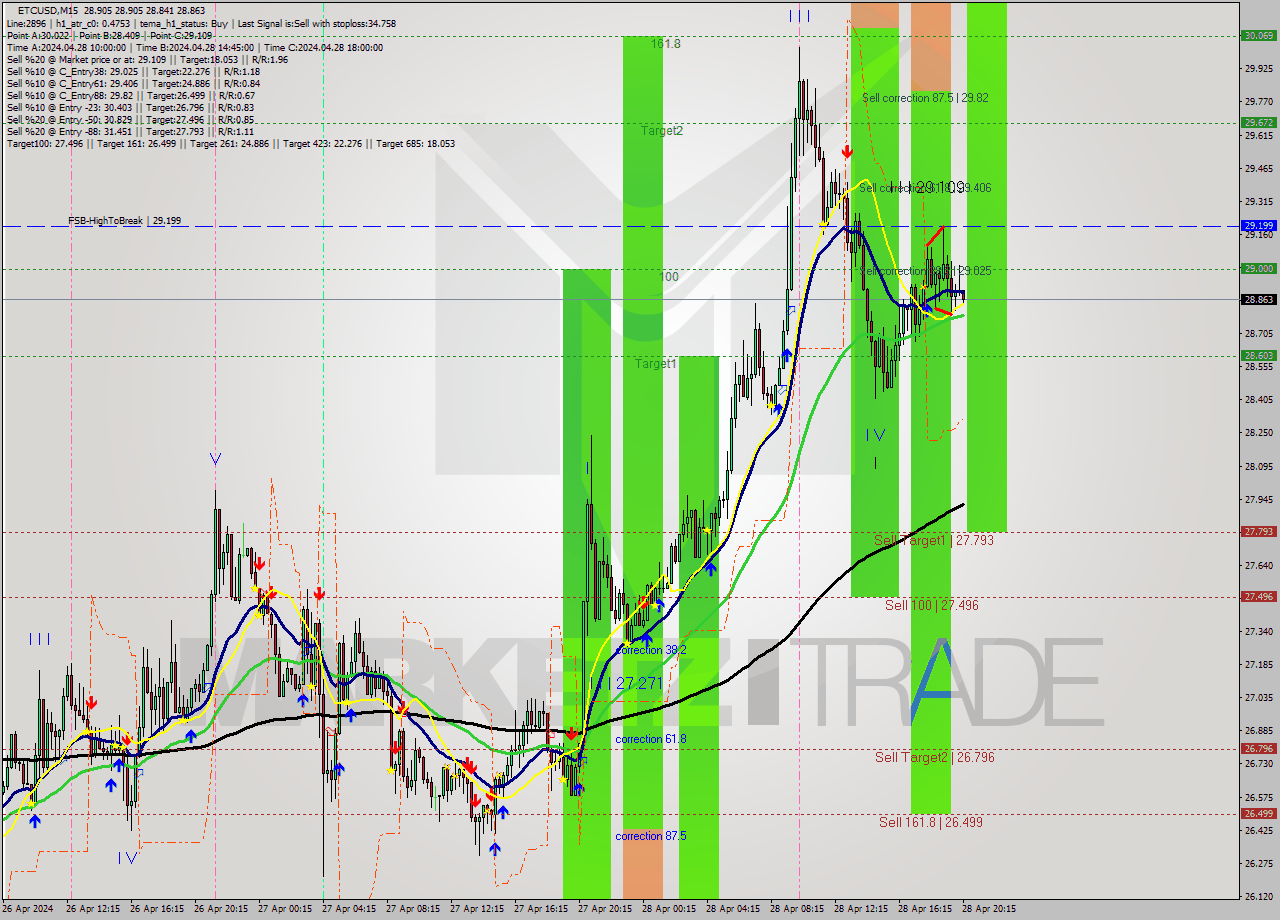Click the 'Target2' label on green bar

(x=662, y=130)
